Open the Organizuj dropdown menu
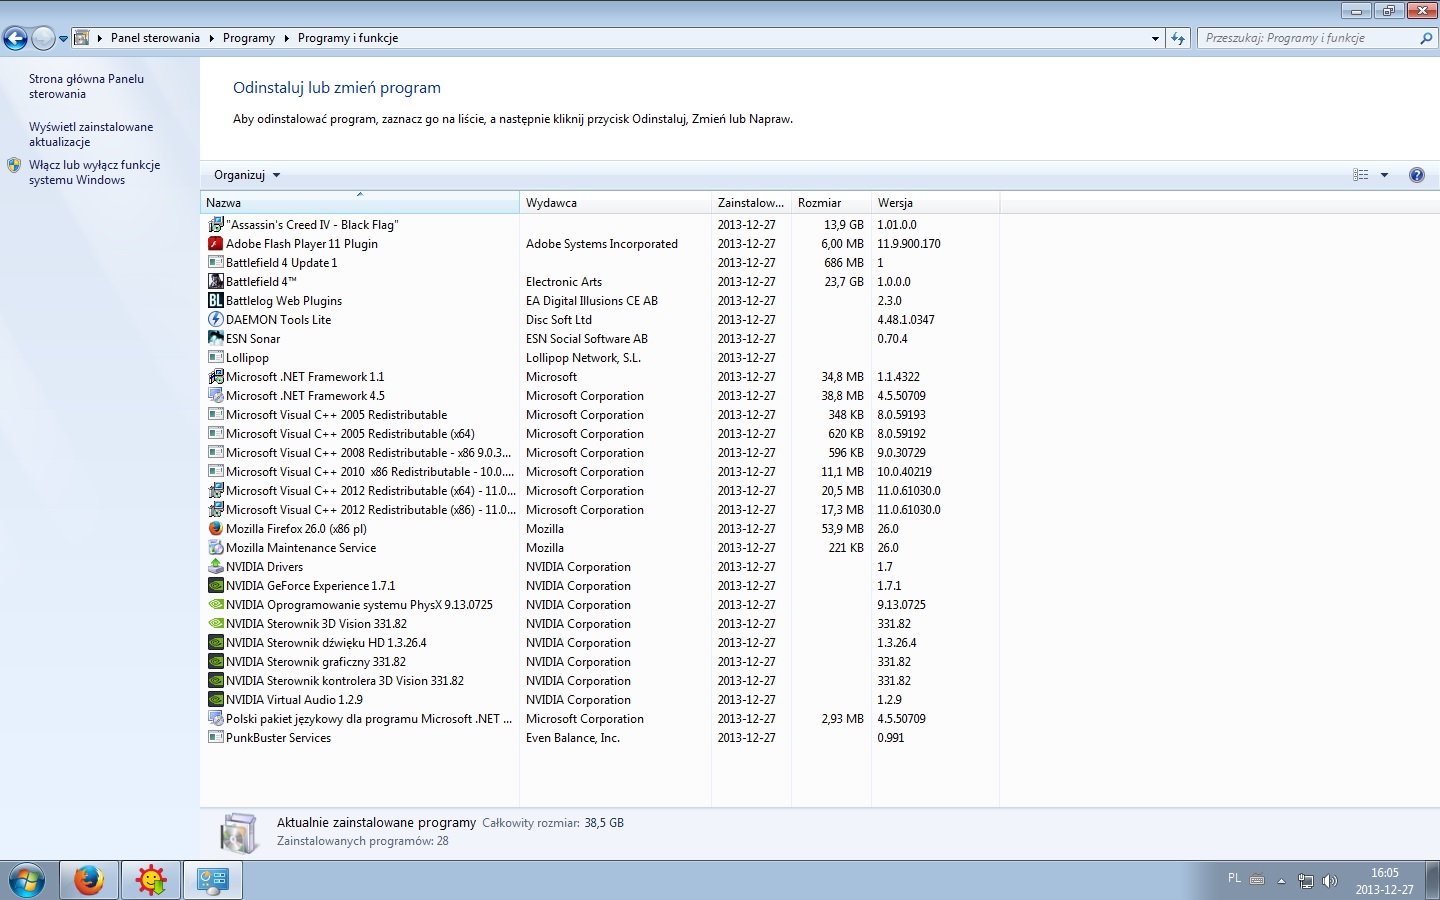Viewport: 1440px width, 900px height. click(247, 175)
